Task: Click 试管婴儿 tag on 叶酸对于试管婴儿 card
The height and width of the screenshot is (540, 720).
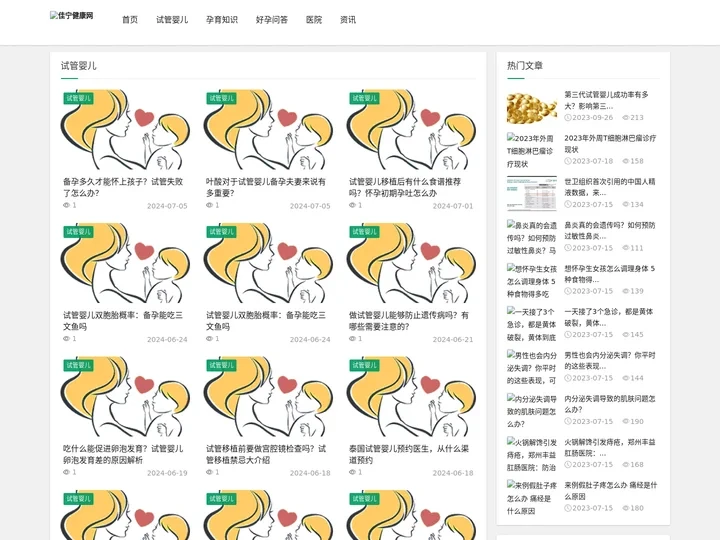Action: [x=221, y=98]
